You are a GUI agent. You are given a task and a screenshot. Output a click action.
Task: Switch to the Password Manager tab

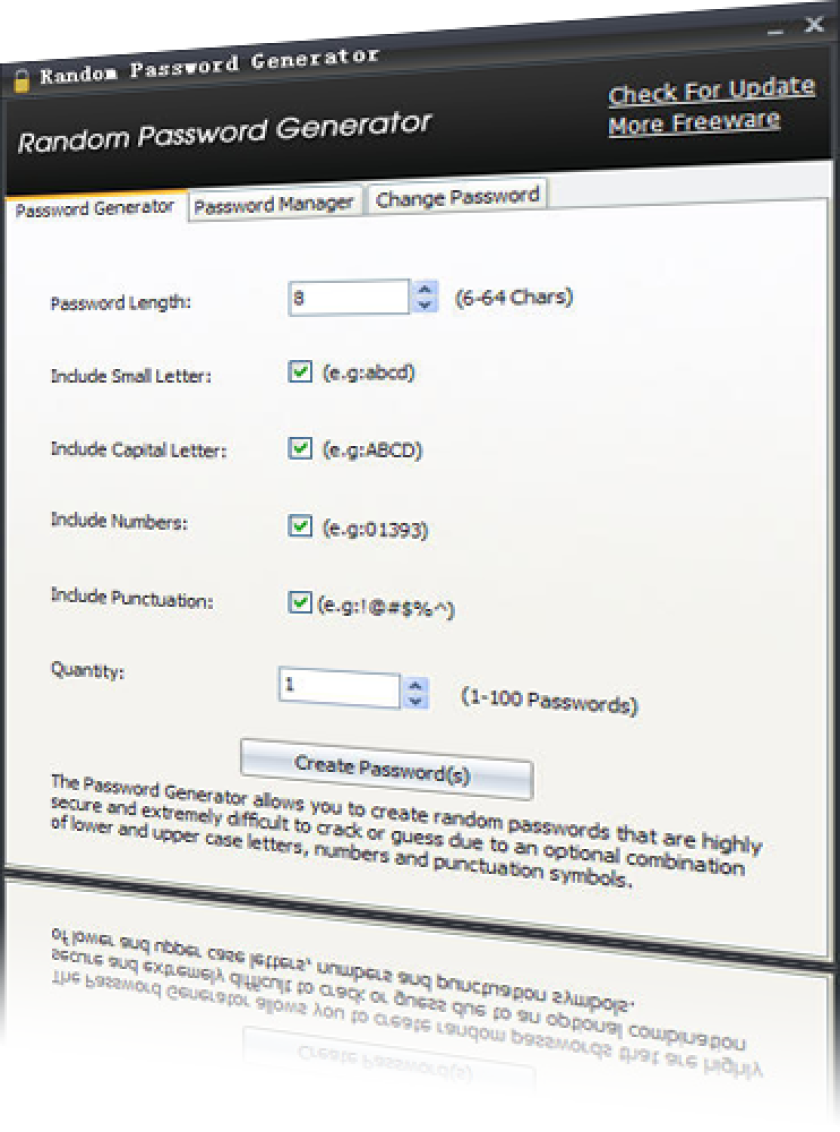click(274, 204)
